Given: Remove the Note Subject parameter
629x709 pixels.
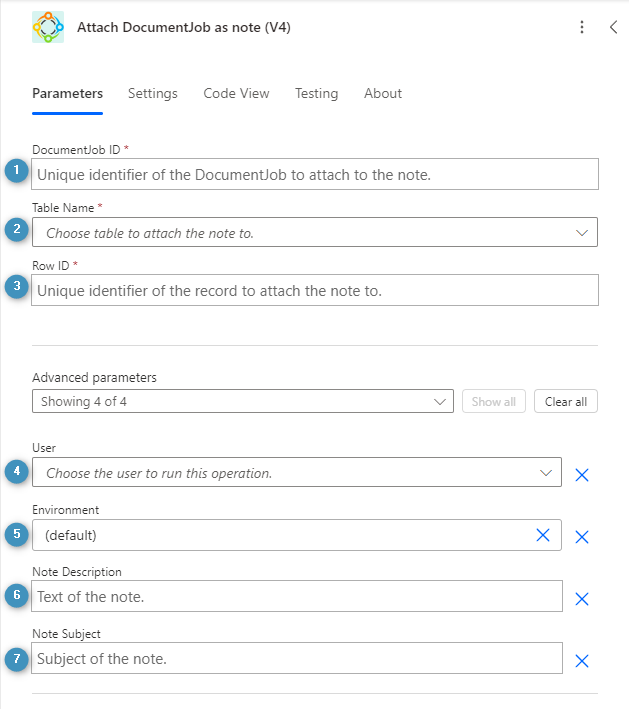Looking at the screenshot, I should pos(582,661).
